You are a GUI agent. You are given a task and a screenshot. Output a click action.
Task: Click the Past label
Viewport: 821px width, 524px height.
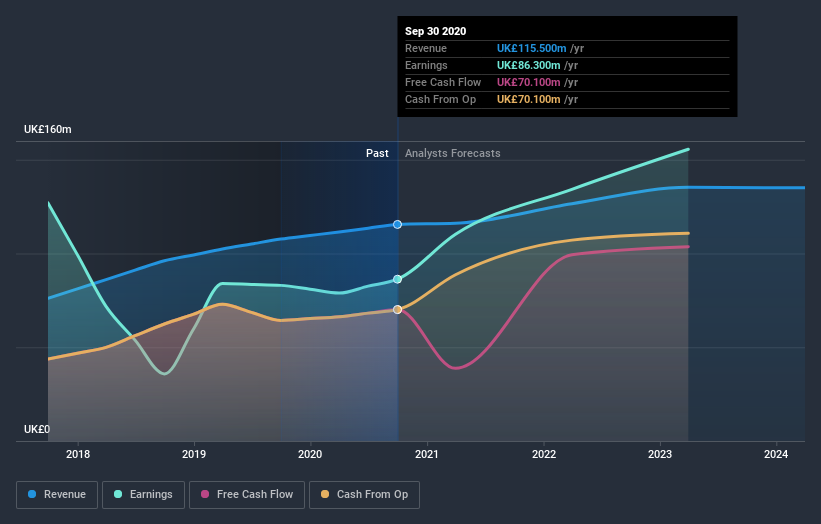[x=377, y=153]
